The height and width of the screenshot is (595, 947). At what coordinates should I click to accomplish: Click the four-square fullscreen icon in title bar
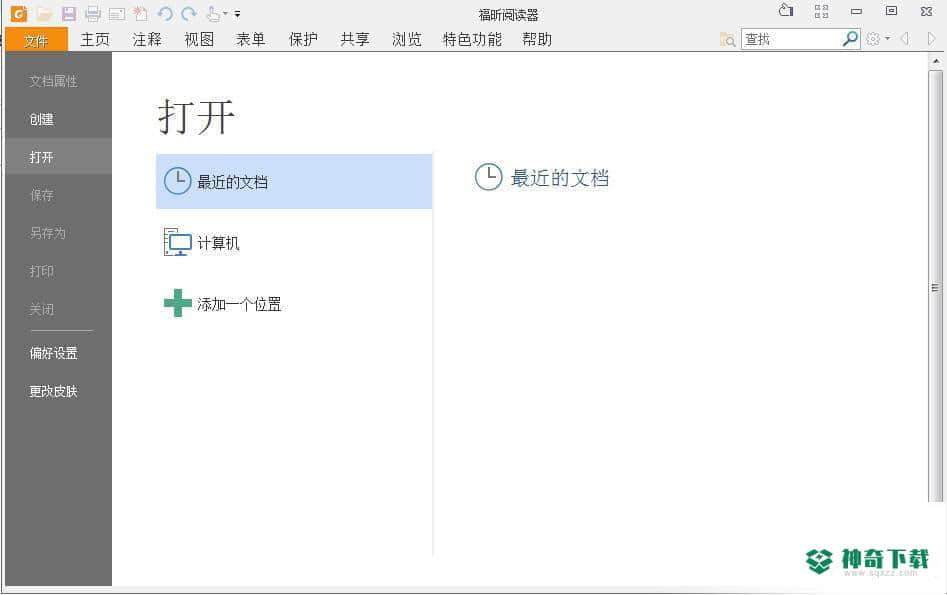[821, 11]
